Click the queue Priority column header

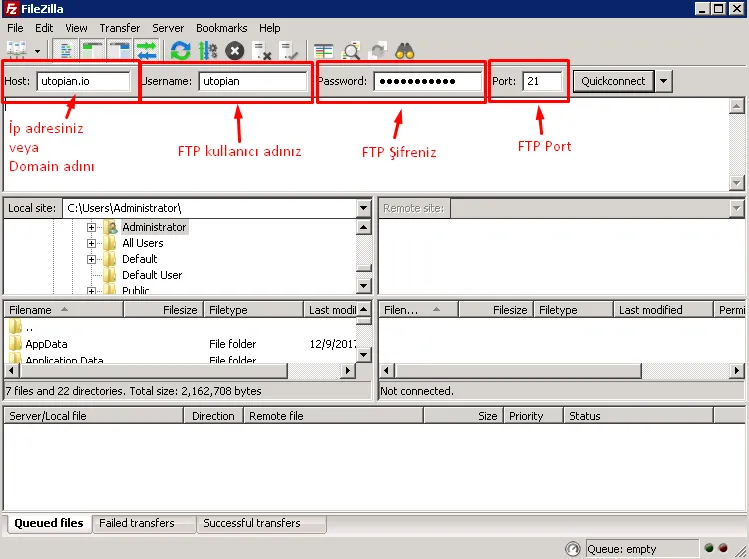point(534,416)
